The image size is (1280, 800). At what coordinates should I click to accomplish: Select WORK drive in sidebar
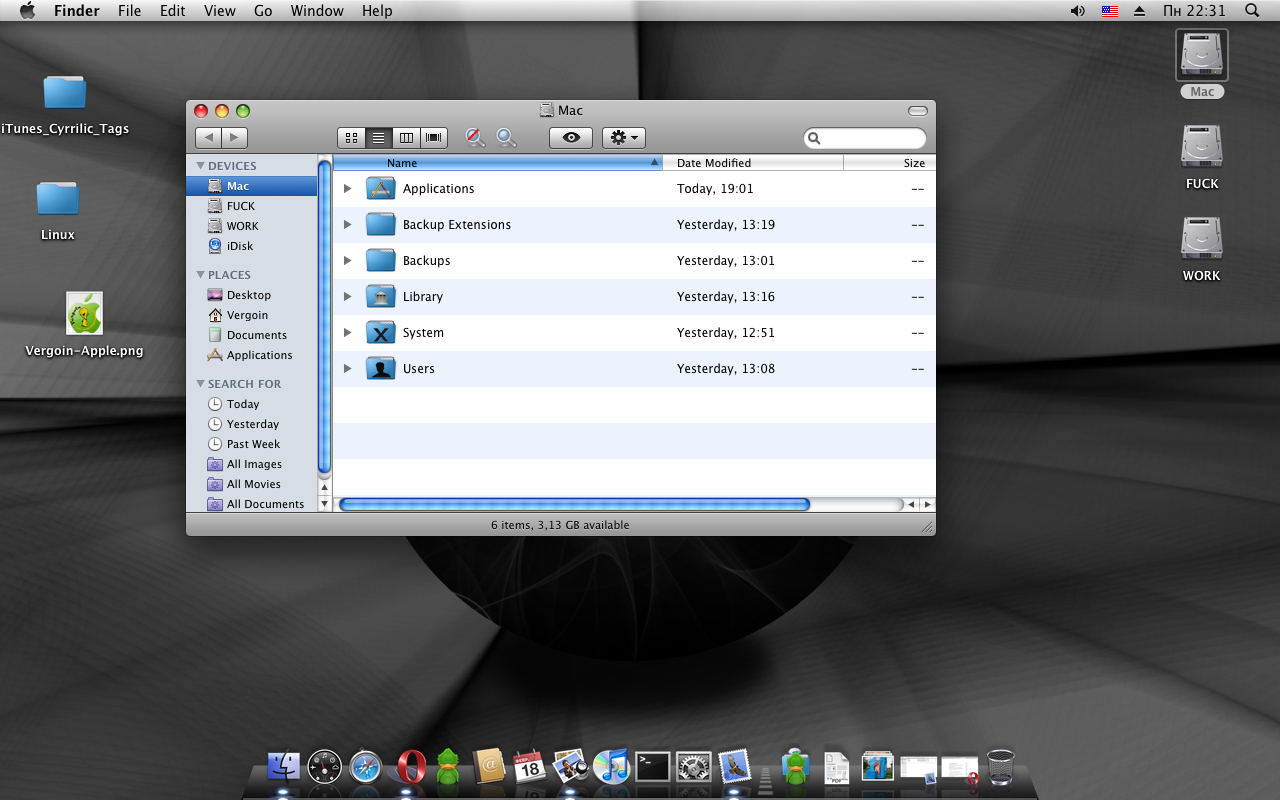[252, 226]
